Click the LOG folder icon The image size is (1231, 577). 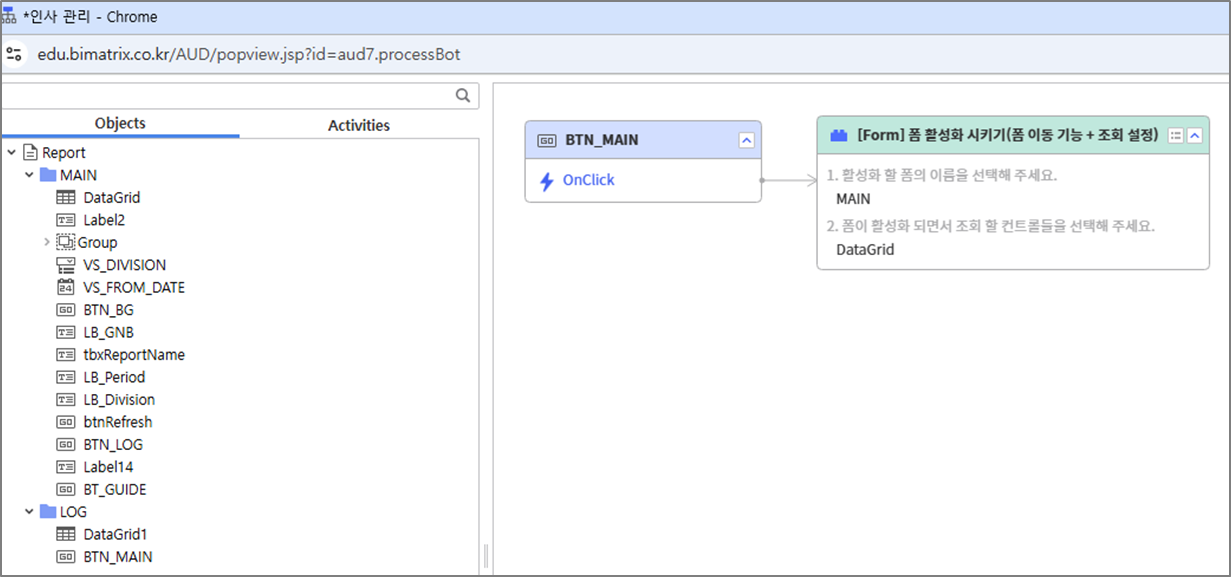[x=48, y=512]
